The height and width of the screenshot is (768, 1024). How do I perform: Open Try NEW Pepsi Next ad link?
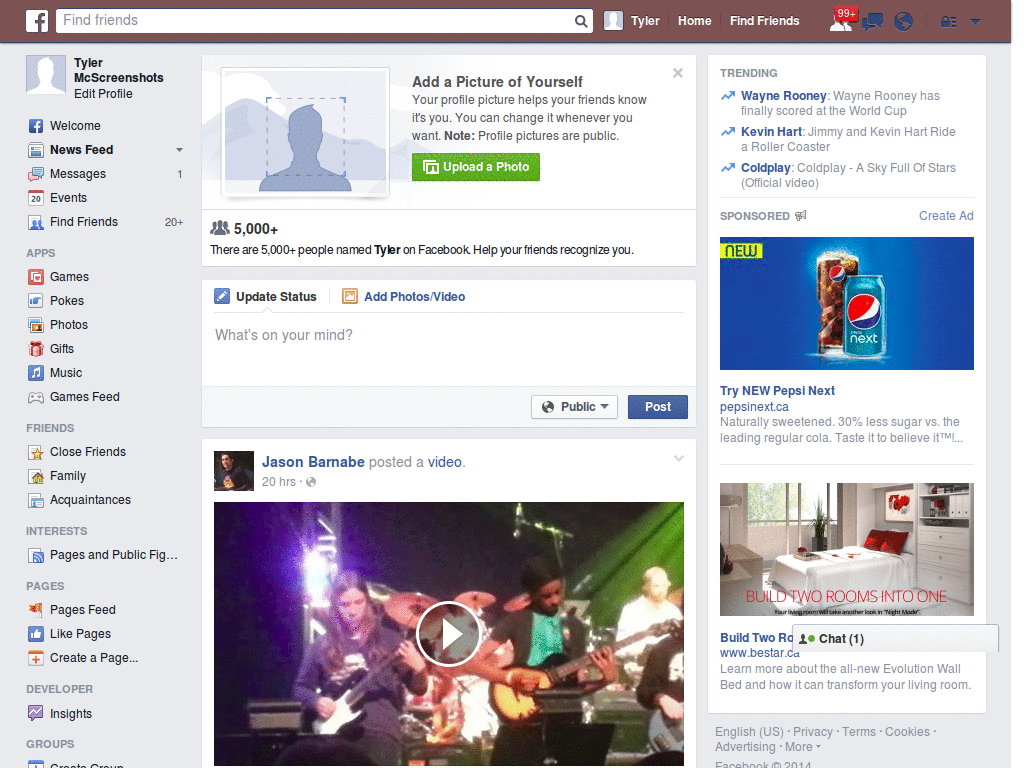(x=777, y=391)
